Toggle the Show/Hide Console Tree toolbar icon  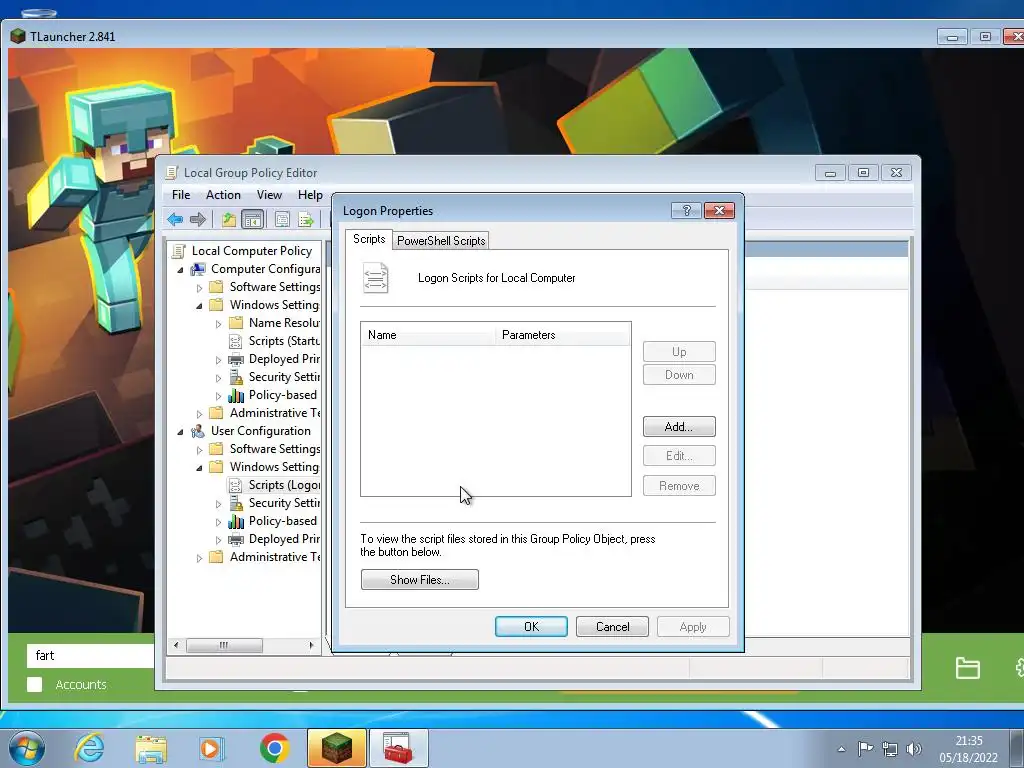[x=252, y=219]
